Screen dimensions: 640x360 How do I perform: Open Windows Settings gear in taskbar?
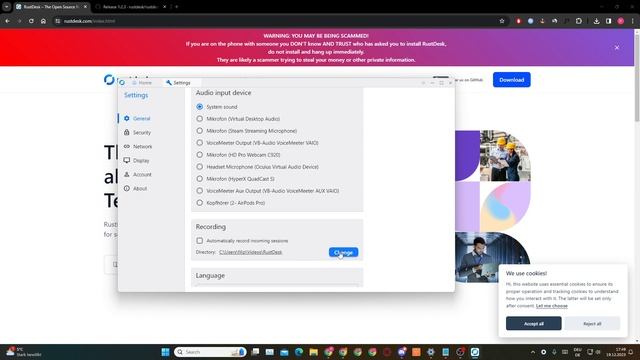click(431, 352)
